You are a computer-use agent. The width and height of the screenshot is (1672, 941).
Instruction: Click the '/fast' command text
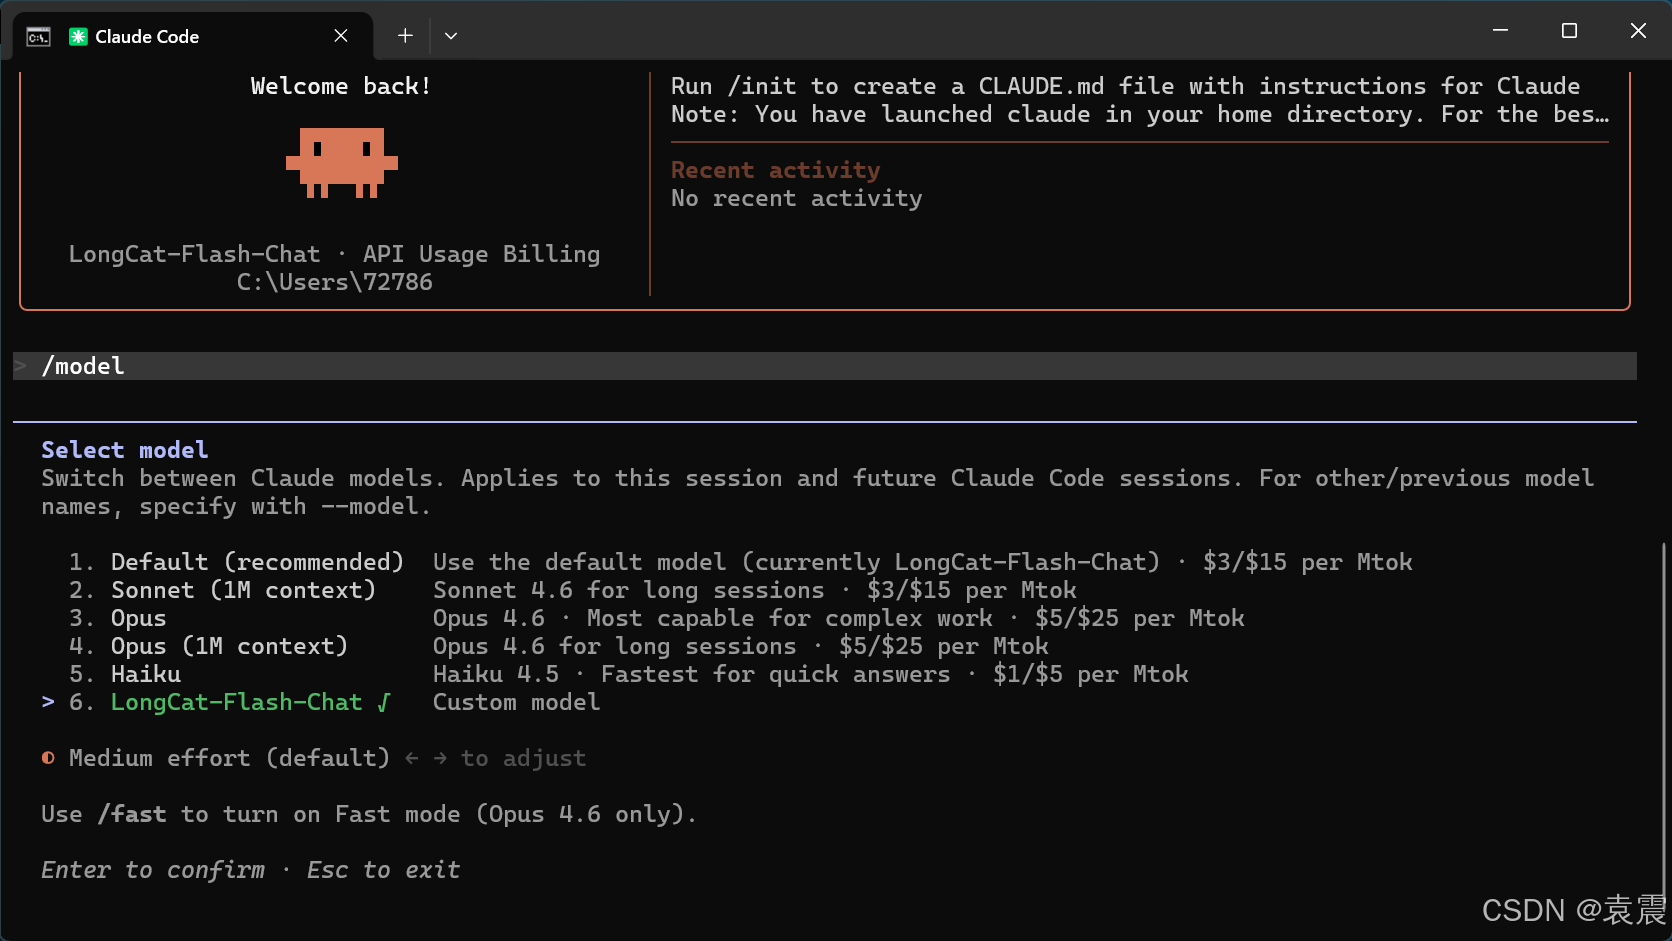point(132,814)
